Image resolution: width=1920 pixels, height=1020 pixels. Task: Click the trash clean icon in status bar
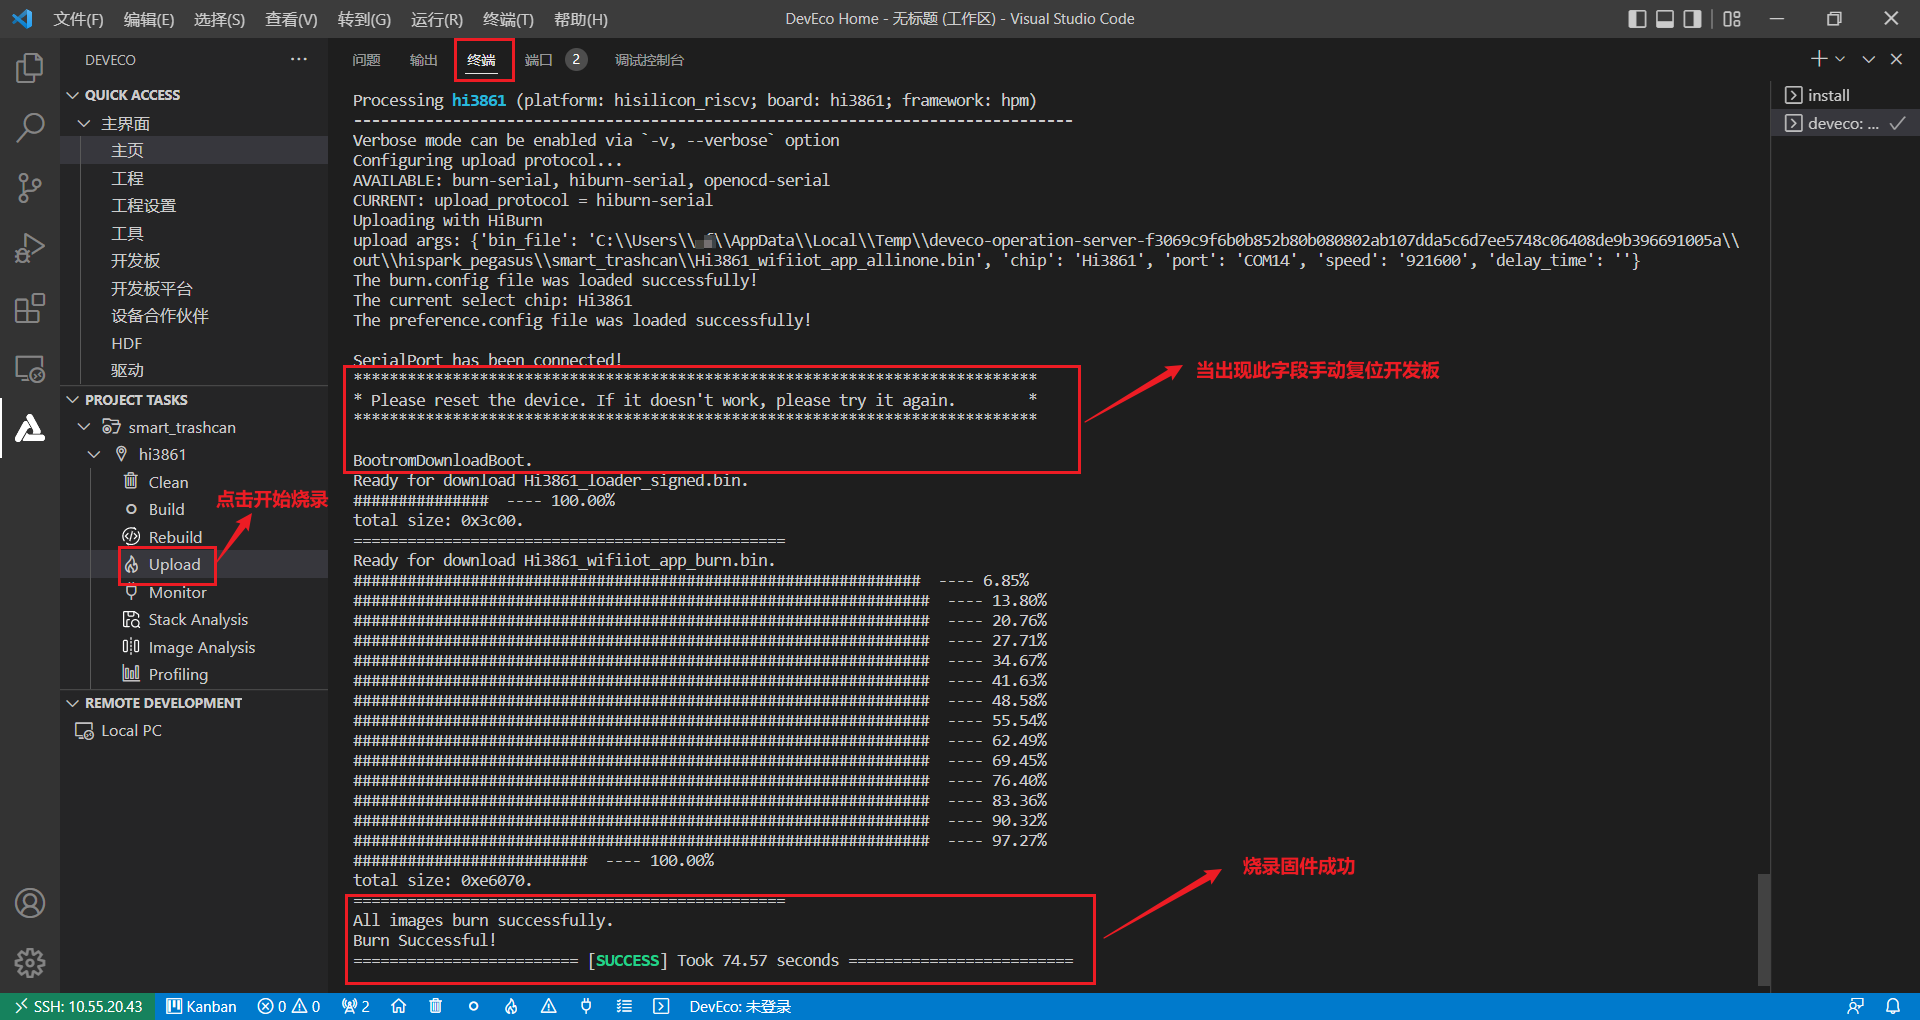[x=435, y=1006]
